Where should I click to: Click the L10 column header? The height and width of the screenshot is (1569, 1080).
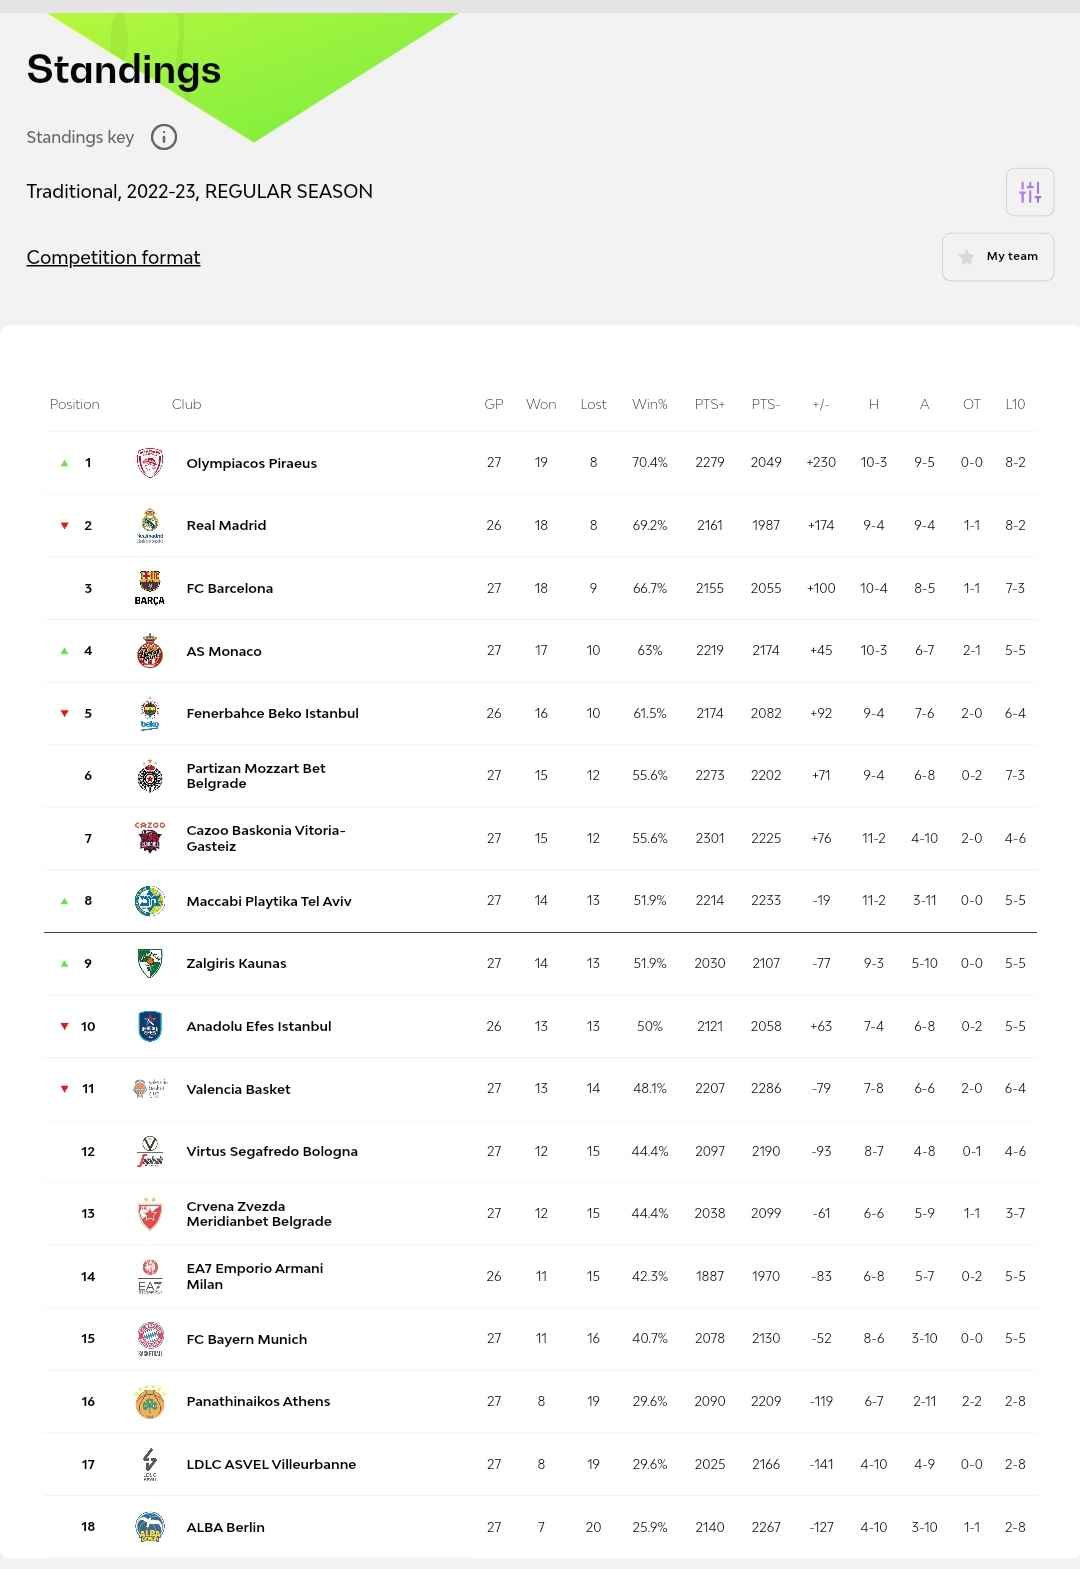coord(1015,404)
